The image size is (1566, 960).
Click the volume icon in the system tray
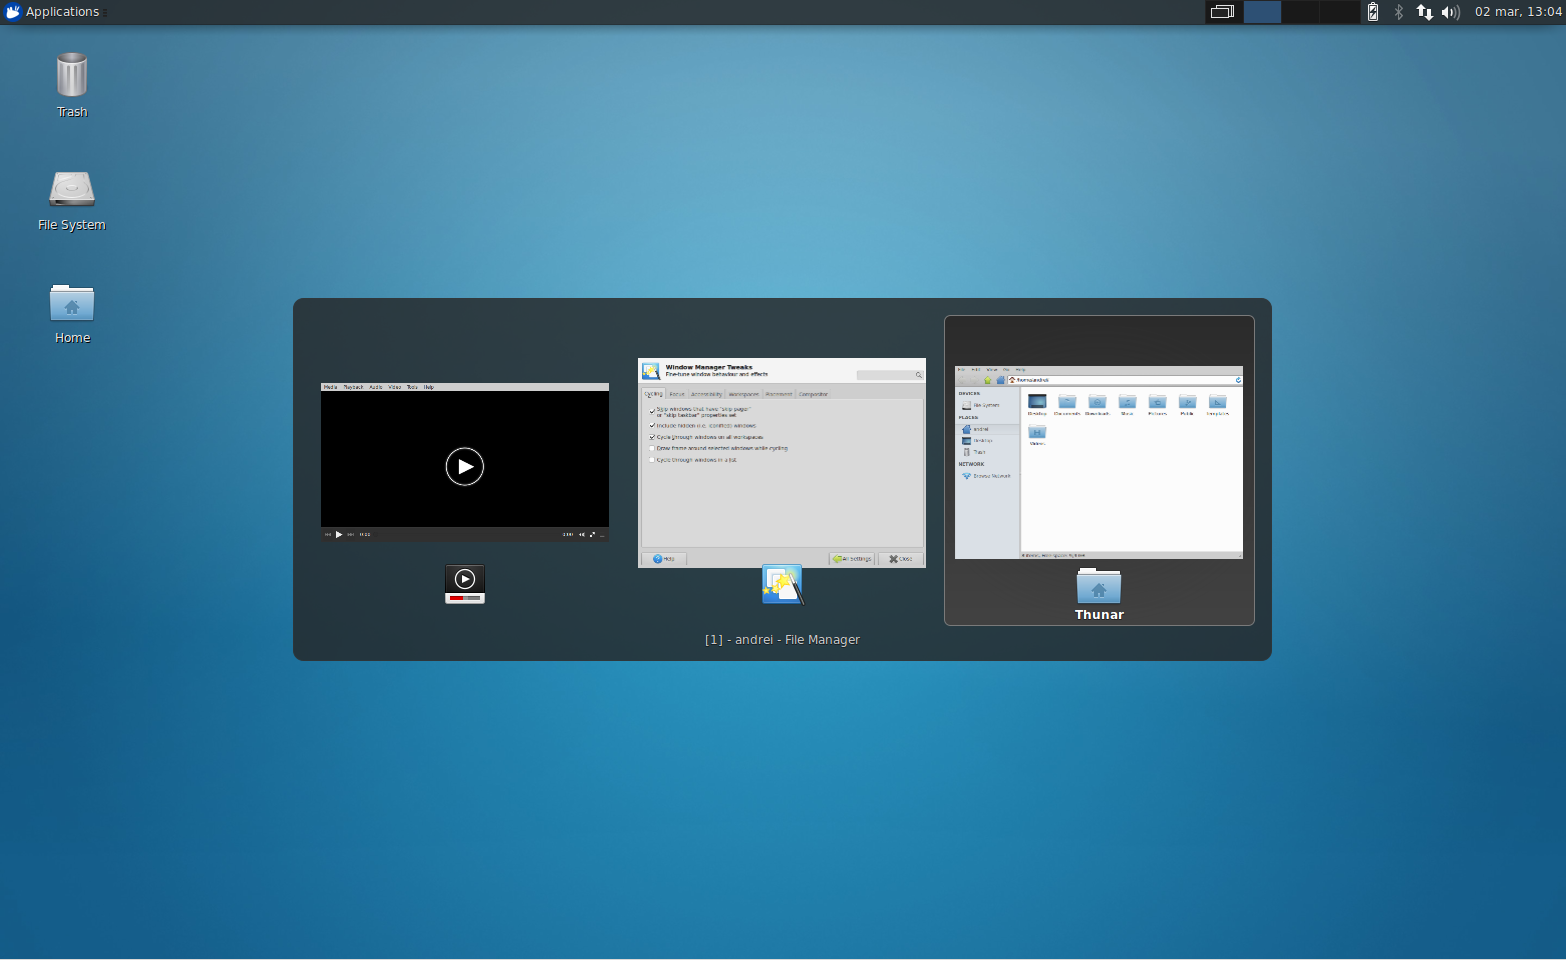[x=1451, y=12]
